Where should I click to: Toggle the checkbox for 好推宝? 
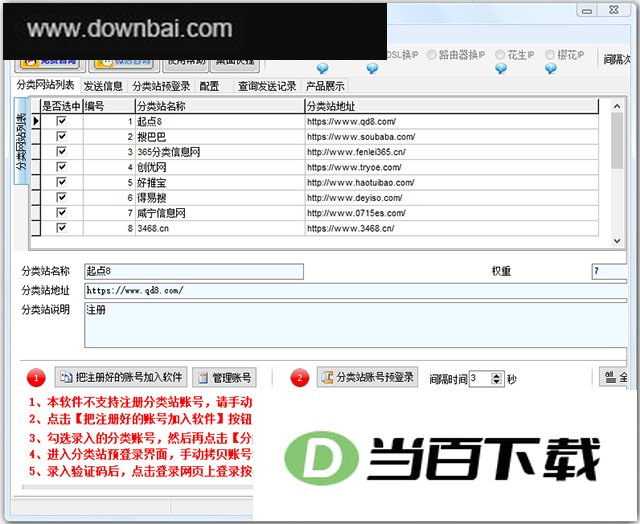[x=62, y=182]
